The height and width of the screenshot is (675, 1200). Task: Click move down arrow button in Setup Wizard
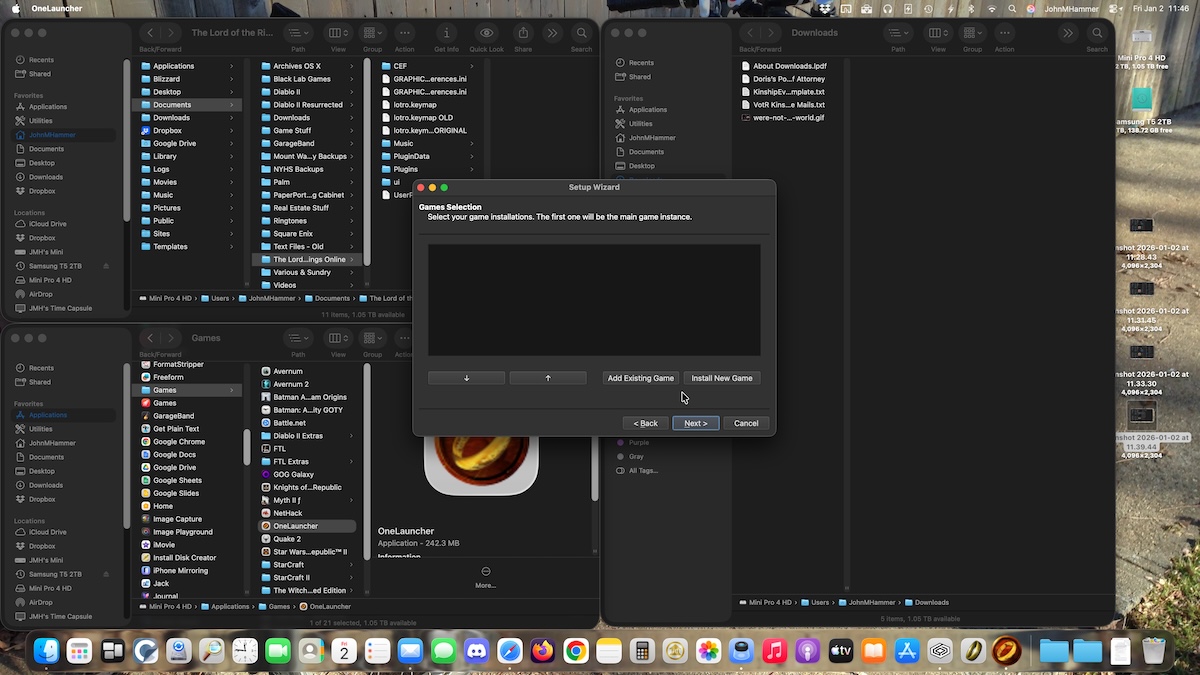point(467,378)
